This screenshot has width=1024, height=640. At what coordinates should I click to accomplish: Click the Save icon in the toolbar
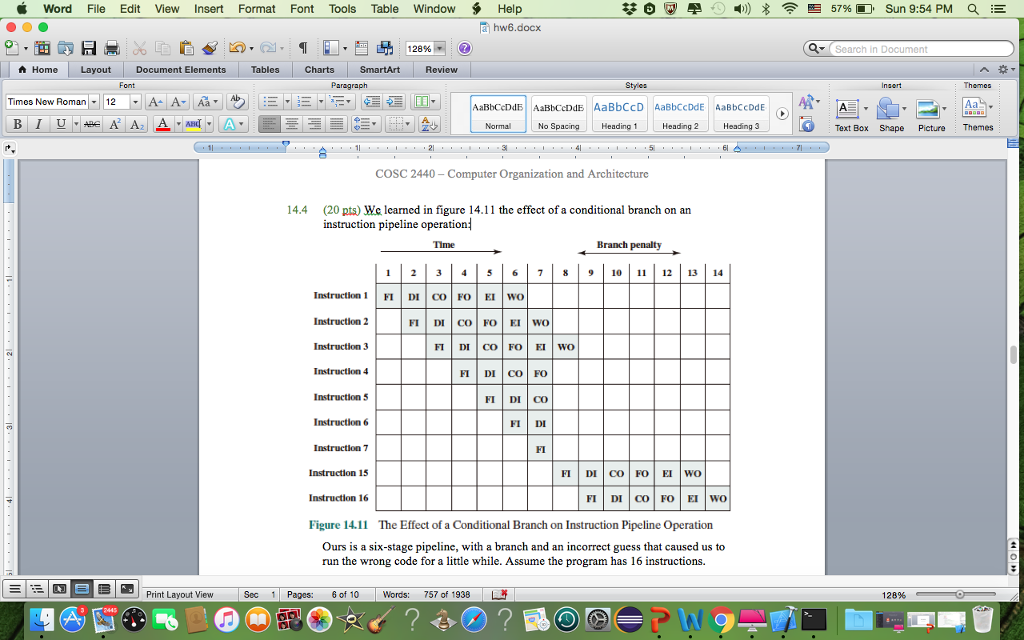pyautogui.click(x=88, y=47)
